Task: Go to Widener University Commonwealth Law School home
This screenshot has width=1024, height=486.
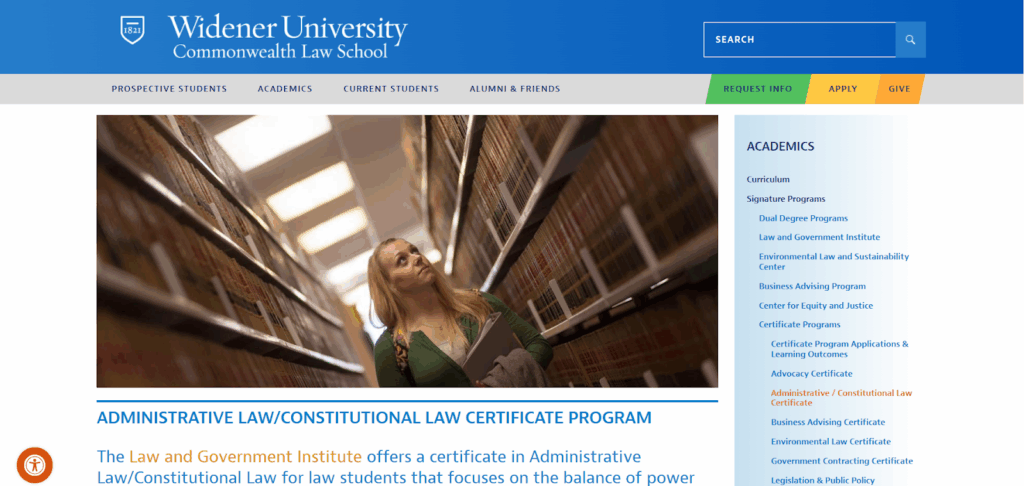Action: (x=287, y=37)
